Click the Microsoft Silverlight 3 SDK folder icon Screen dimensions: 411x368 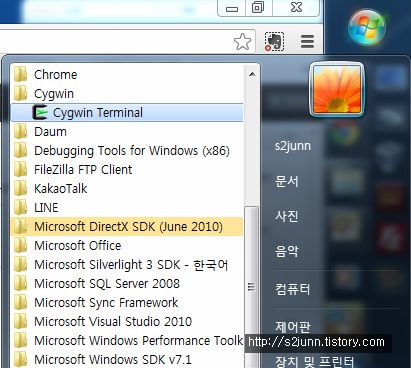tap(21, 264)
